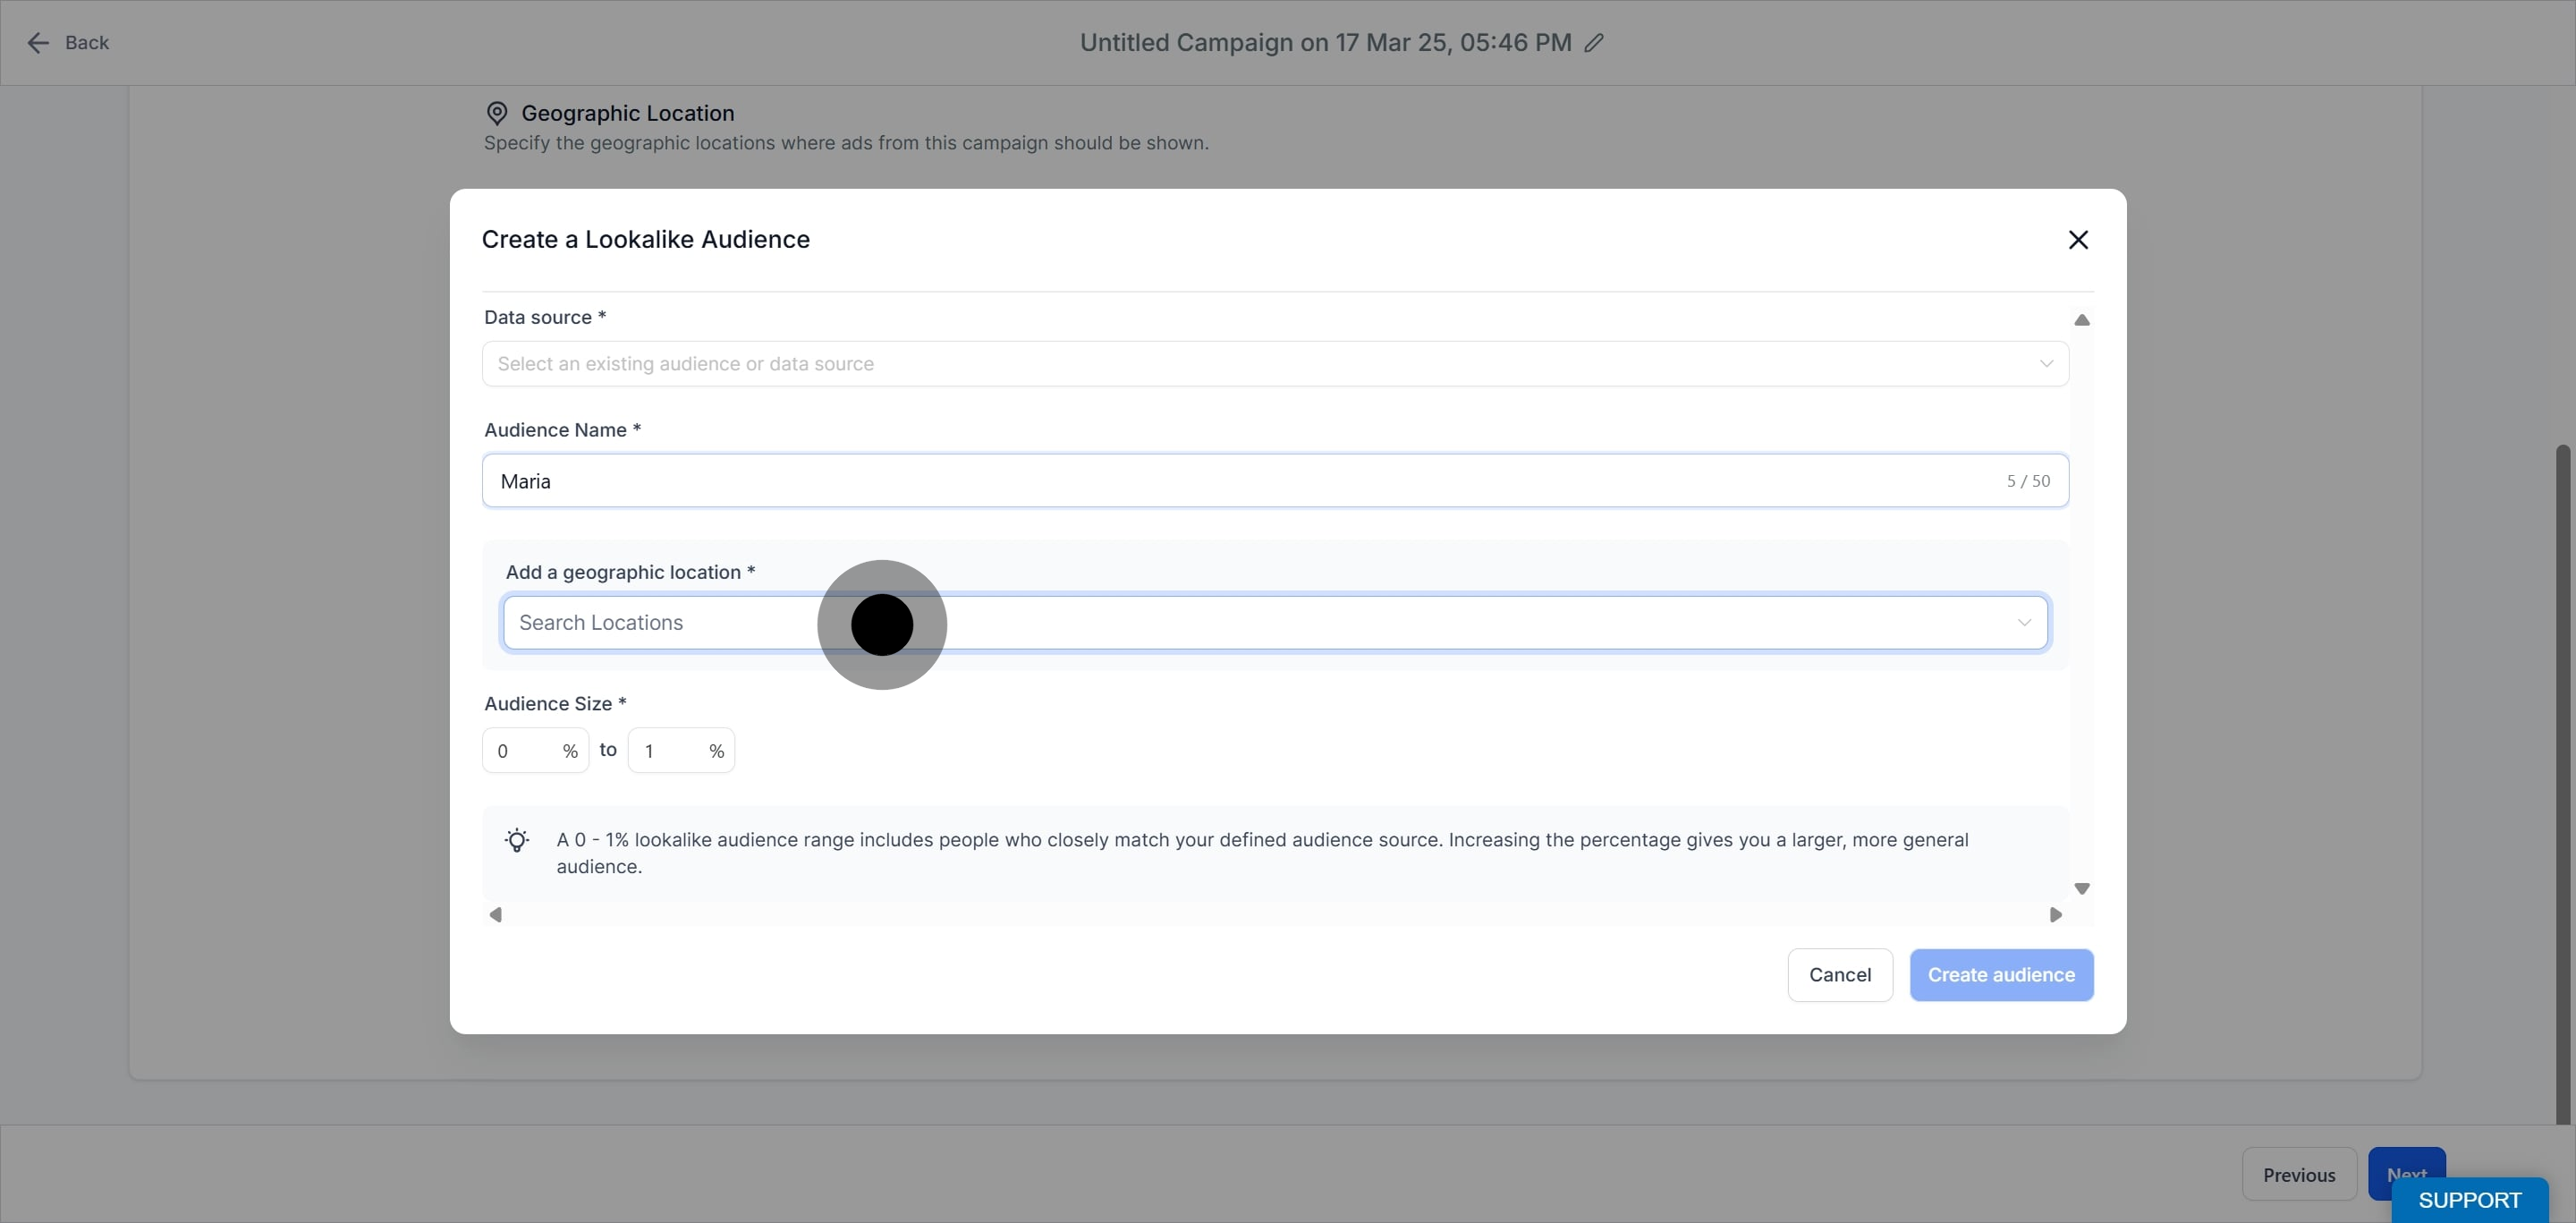Screen dimensions: 2576x1223
Task: Click the horizontal scroll right arrow
Action: tap(2056, 915)
